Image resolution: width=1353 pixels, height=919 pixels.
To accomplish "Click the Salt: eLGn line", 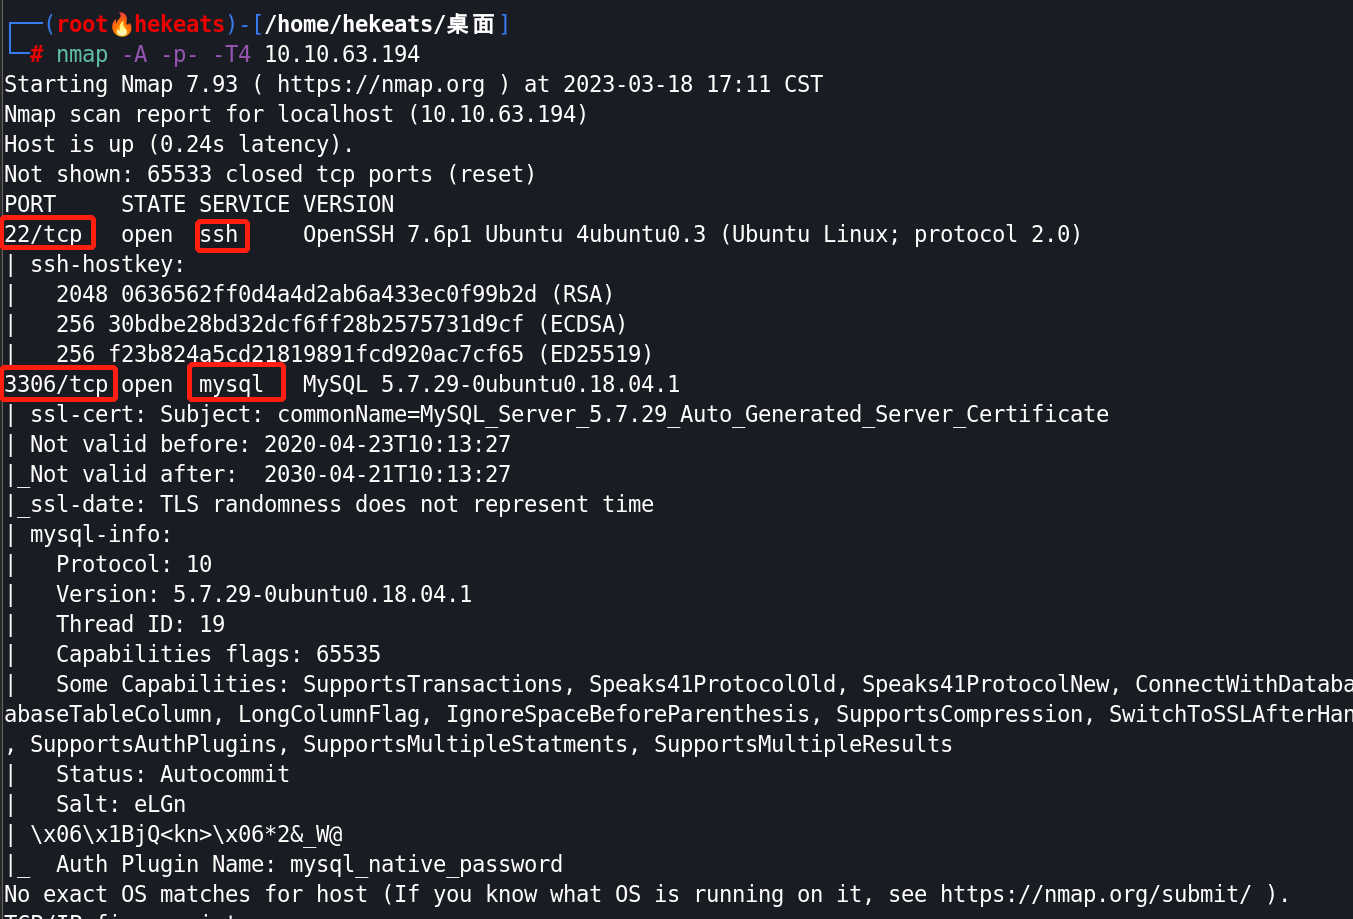I will (x=121, y=804).
